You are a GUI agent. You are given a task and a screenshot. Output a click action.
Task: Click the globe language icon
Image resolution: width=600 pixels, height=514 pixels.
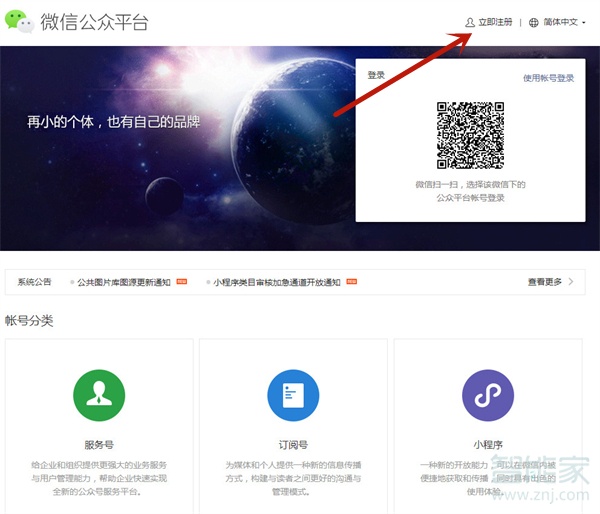click(534, 22)
